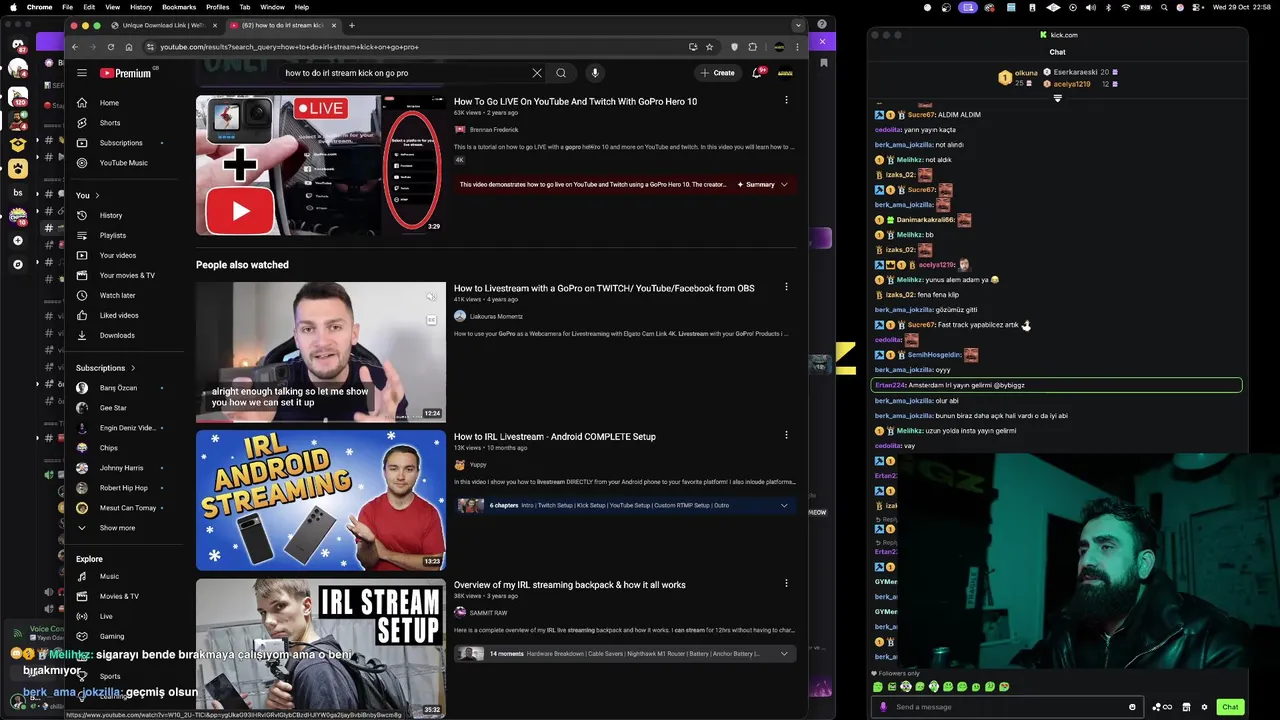The height and width of the screenshot is (720, 1280).
Task: Open YouTube Music in sidebar
Action: click(123, 163)
